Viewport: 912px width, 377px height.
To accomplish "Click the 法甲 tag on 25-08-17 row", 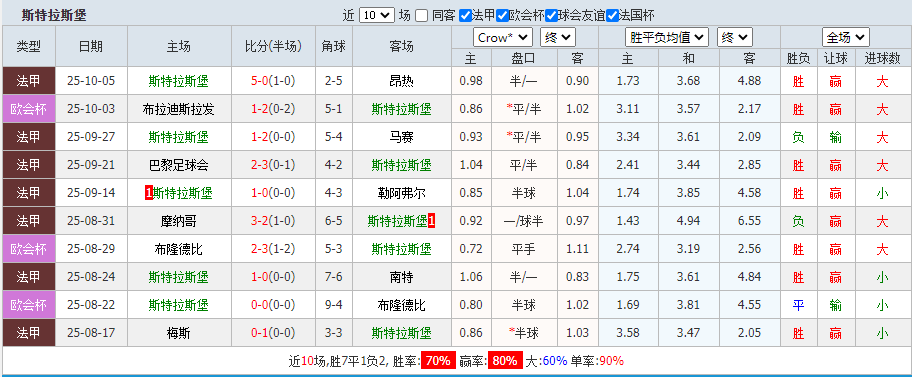I will point(28,333).
